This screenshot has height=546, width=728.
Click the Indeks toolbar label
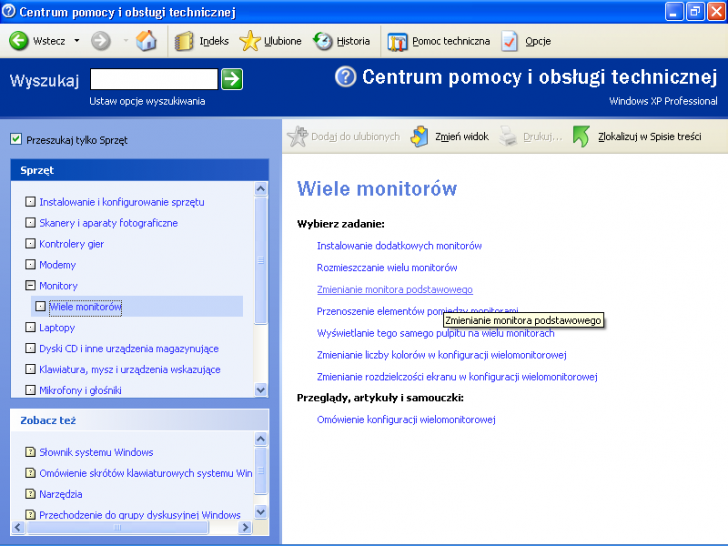click(214, 41)
